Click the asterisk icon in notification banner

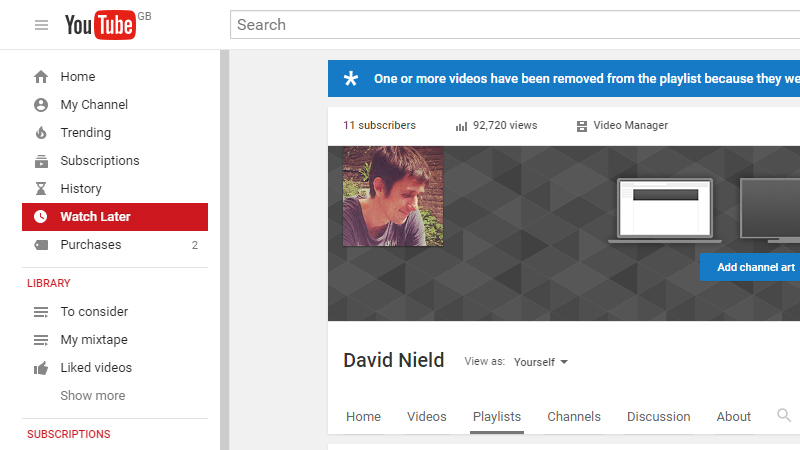point(351,79)
